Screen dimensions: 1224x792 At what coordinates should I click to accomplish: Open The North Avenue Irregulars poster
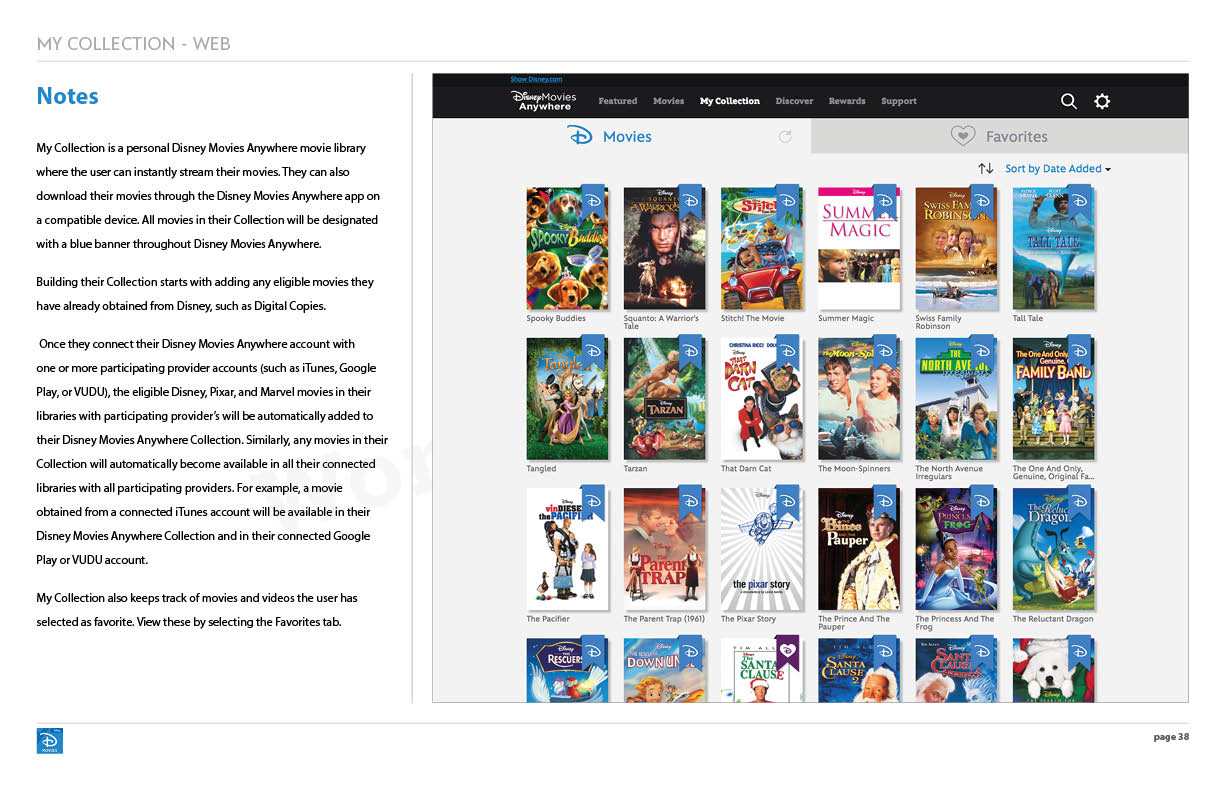(956, 399)
